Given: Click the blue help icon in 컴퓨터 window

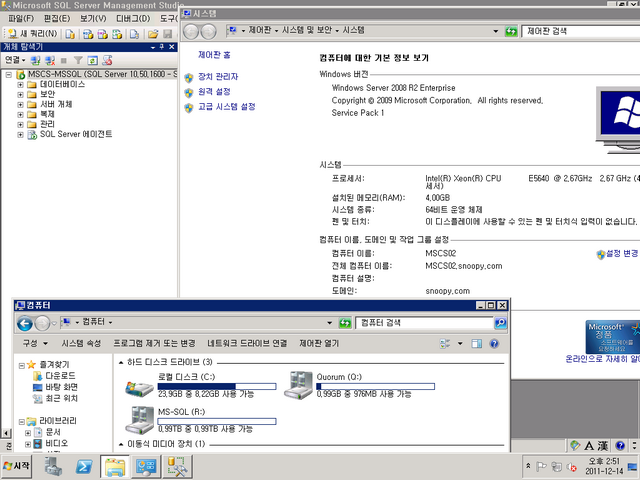Looking at the screenshot, I should point(494,344).
